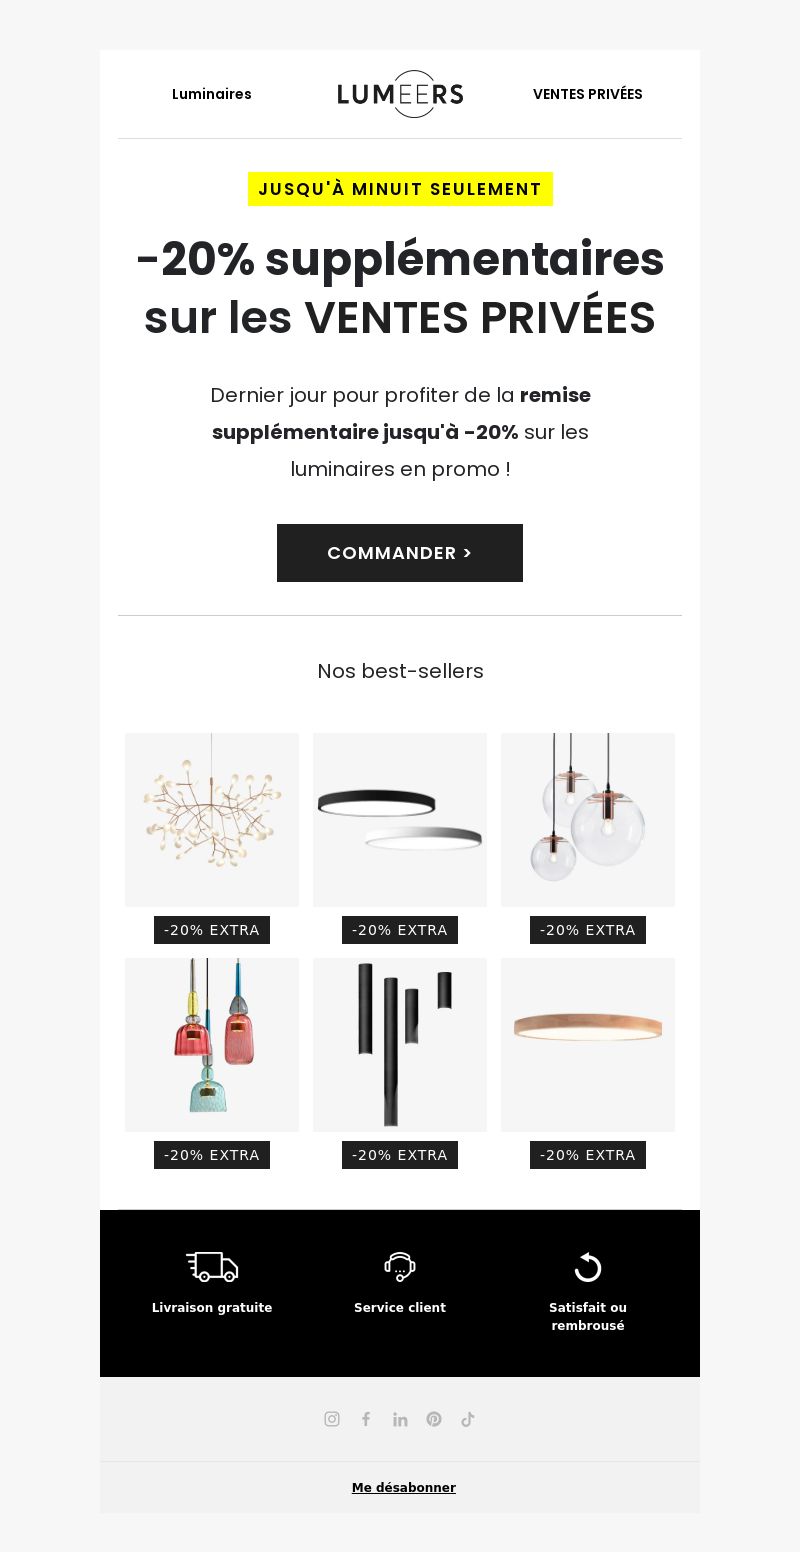Click the COMMANDER button
This screenshot has width=800, height=1552.
400,553
